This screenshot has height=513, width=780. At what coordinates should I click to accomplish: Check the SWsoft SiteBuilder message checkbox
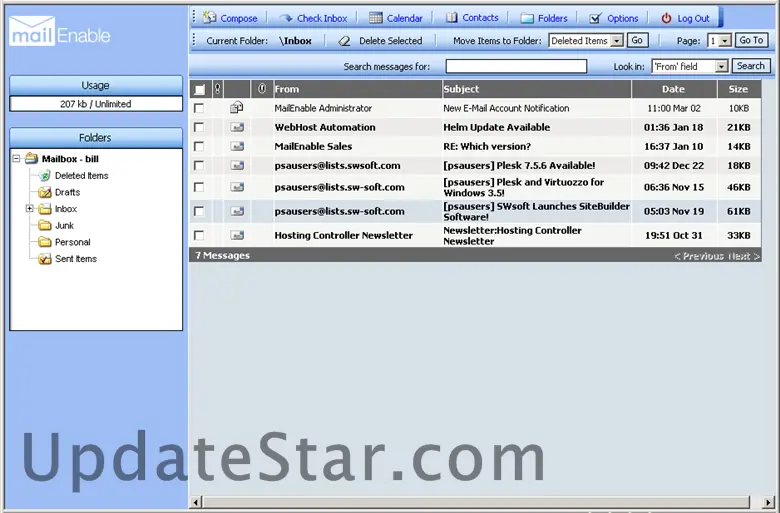point(199,211)
